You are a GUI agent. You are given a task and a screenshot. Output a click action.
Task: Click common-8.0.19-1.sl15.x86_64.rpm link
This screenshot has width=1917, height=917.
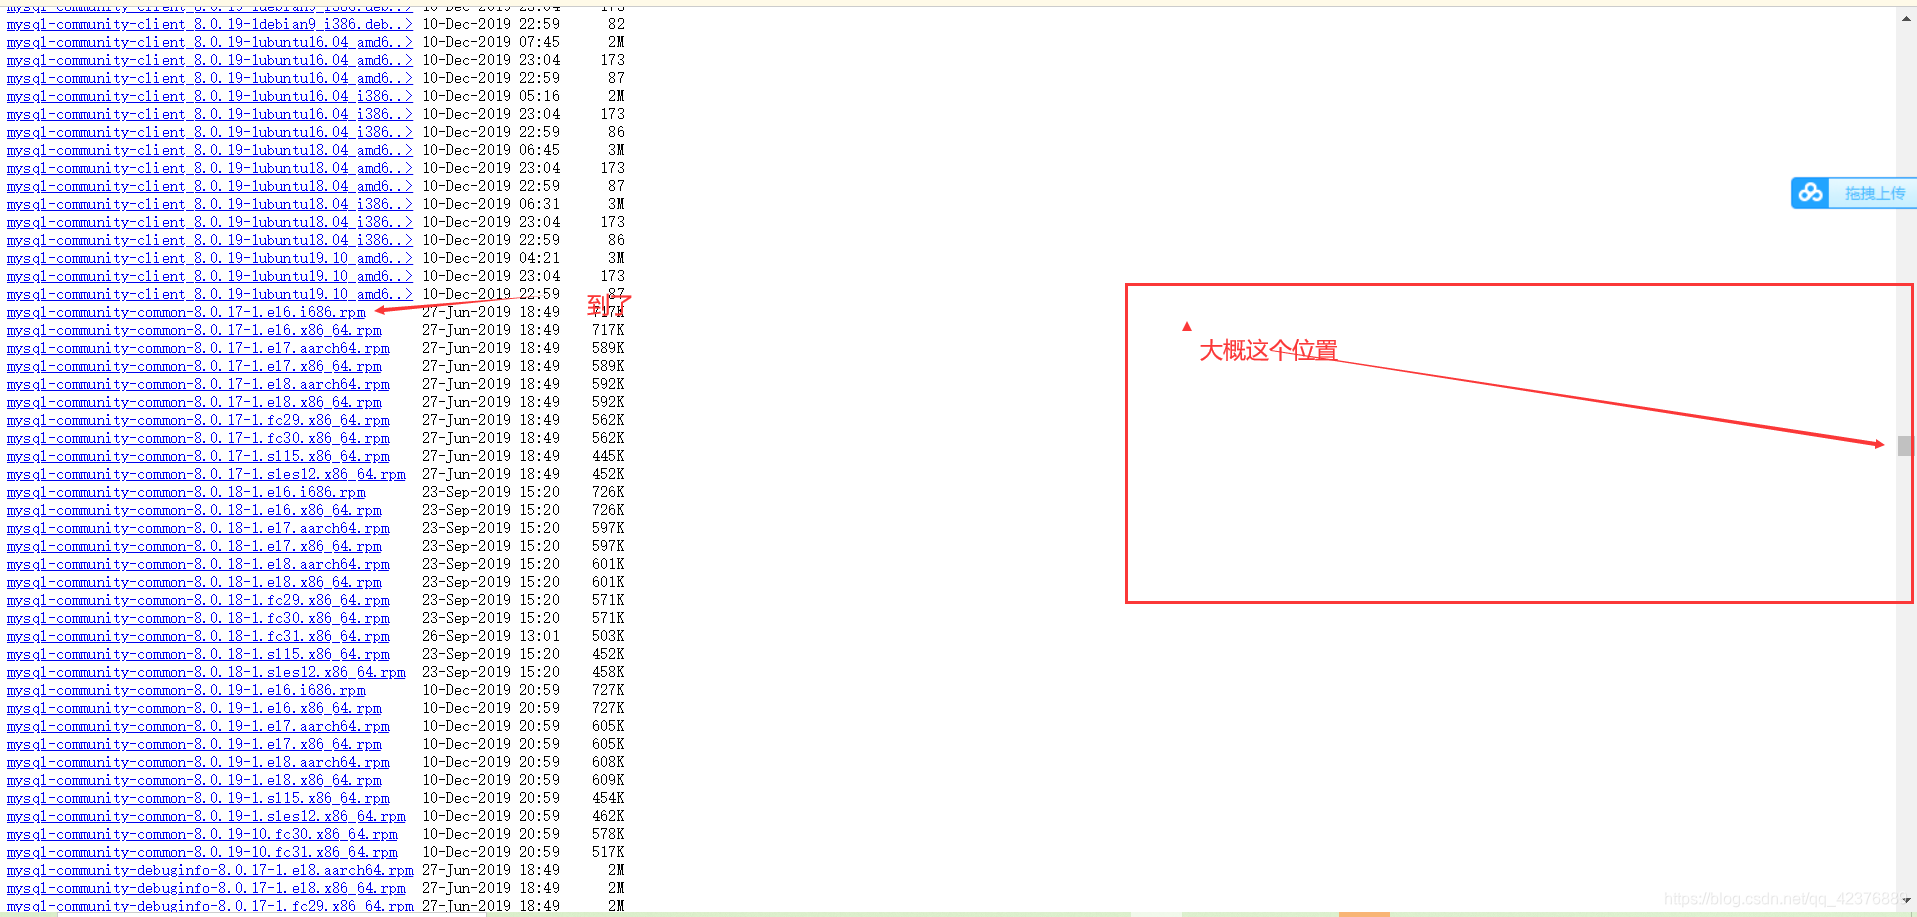(x=198, y=798)
